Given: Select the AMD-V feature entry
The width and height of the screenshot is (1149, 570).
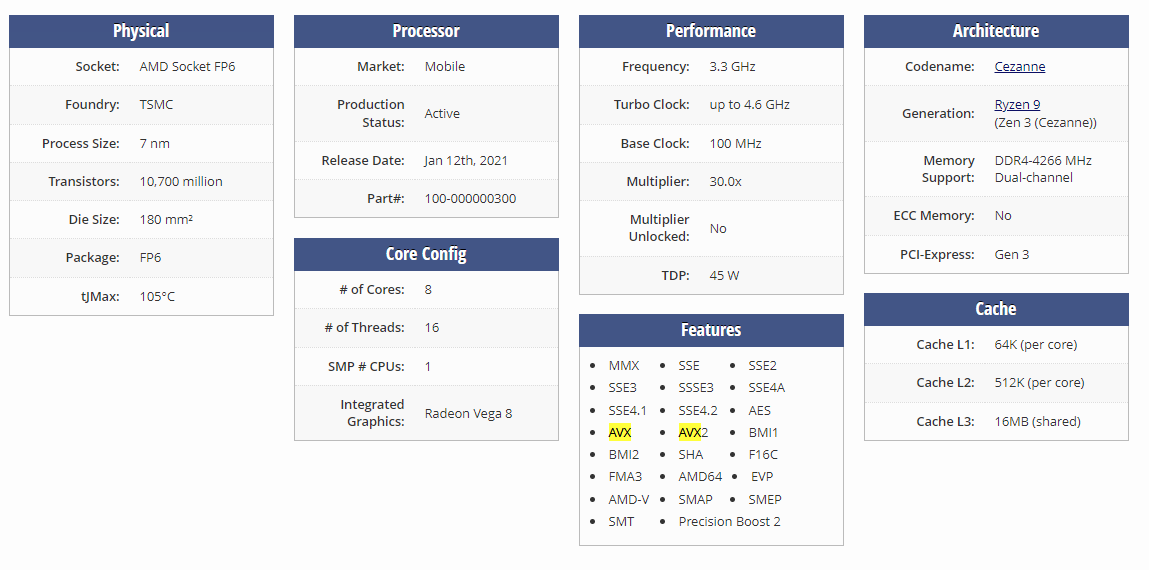Looking at the screenshot, I should pyautogui.click(x=628, y=500).
